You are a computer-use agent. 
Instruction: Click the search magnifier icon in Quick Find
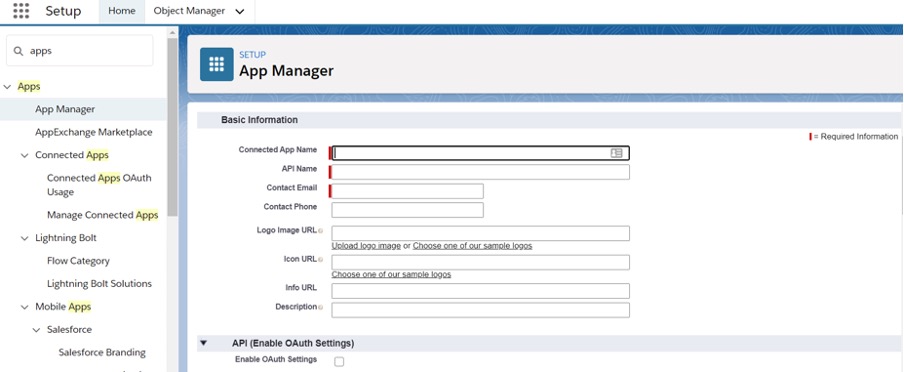point(18,51)
